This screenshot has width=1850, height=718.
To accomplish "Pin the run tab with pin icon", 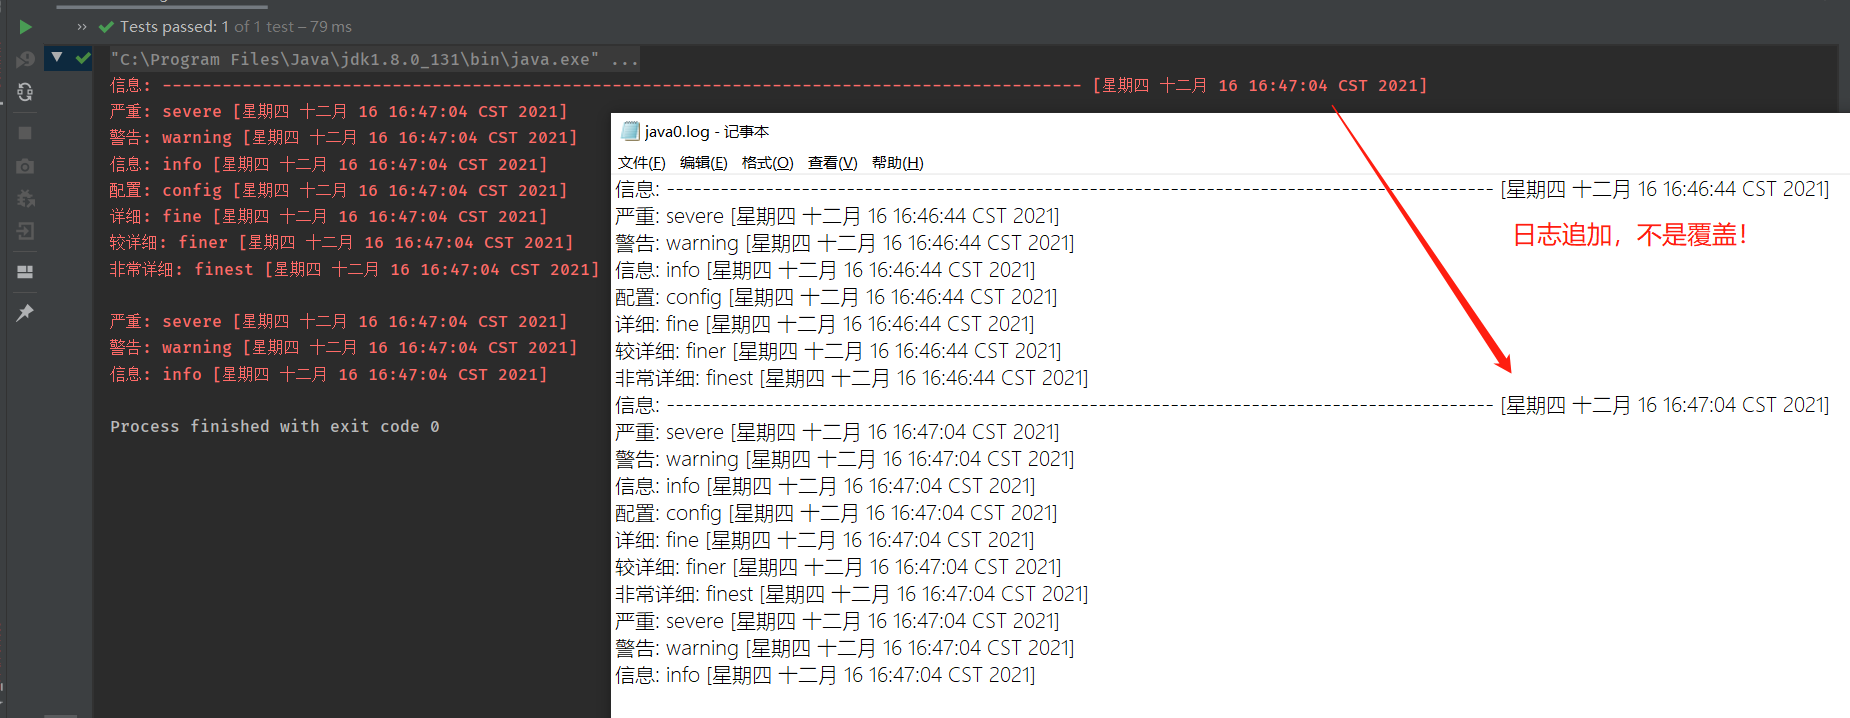I will coord(25,313).
